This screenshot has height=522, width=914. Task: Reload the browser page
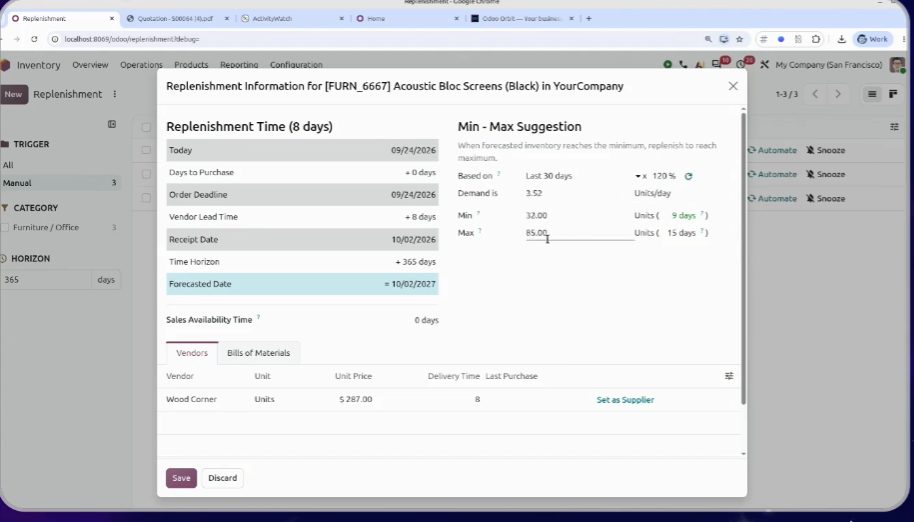pyautogui.click(x=34, y=39)
